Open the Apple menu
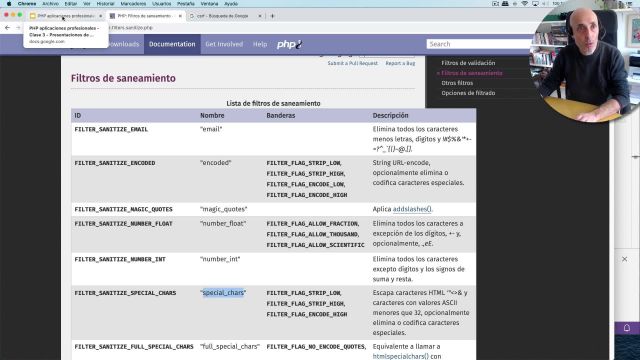Viewport: 640px width, 360px height. click(x=9, y=4)
